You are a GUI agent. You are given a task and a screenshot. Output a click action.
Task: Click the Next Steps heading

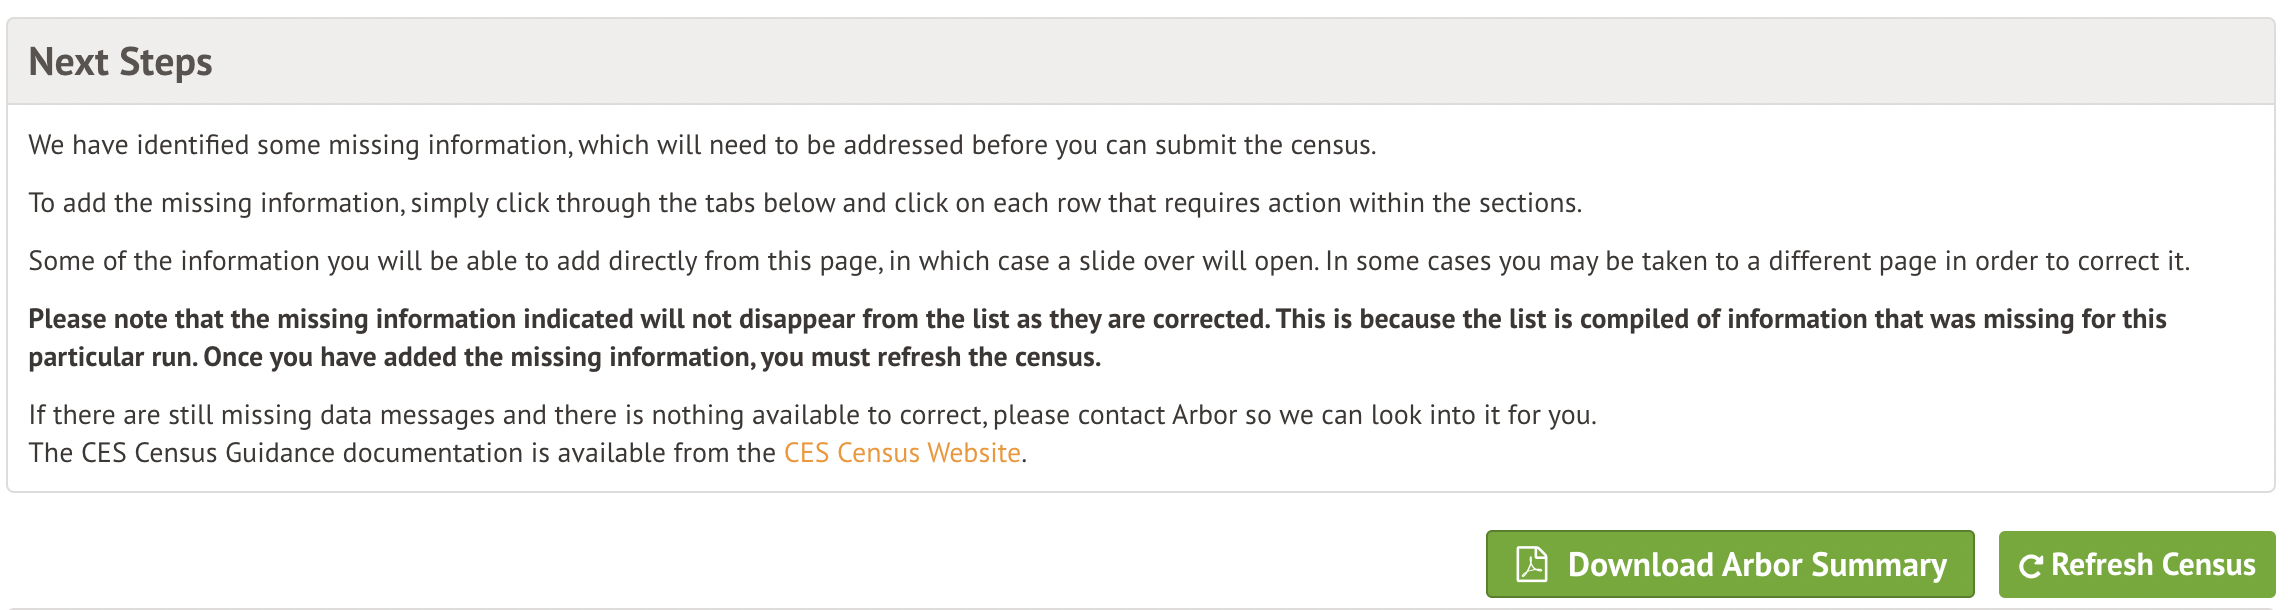120,62
